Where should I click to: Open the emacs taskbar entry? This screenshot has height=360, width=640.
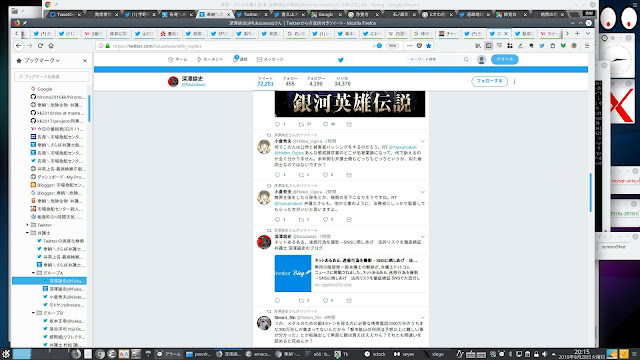pyautogui.click(x=258, y=354)
